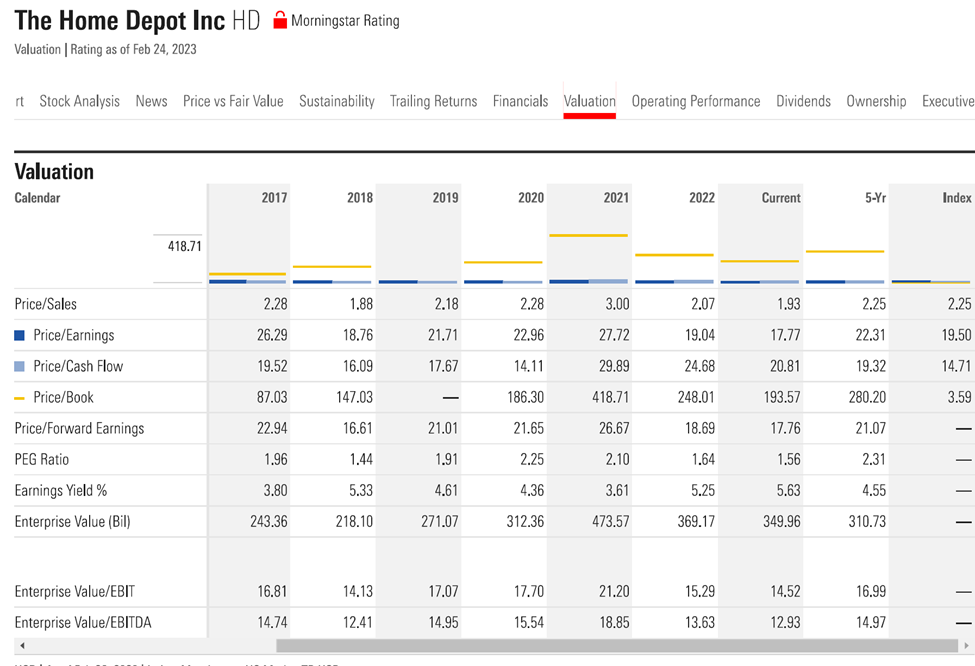Switch to the Dividends tab
This screenshot has width=975, height=666.
pos(803,101)
